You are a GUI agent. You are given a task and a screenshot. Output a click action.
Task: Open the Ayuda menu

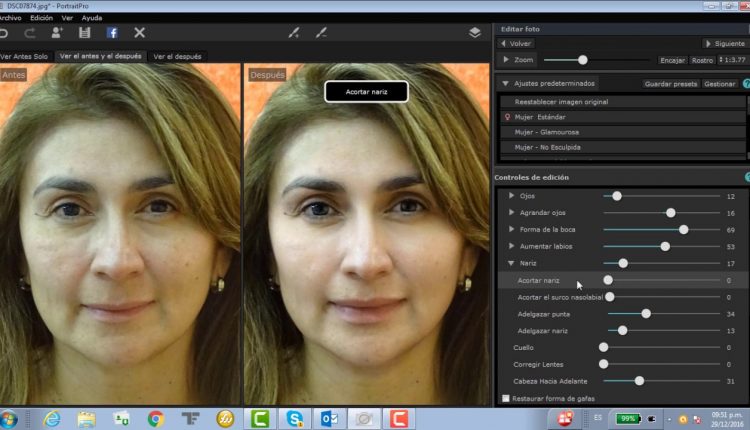click(x=92, y=18)
